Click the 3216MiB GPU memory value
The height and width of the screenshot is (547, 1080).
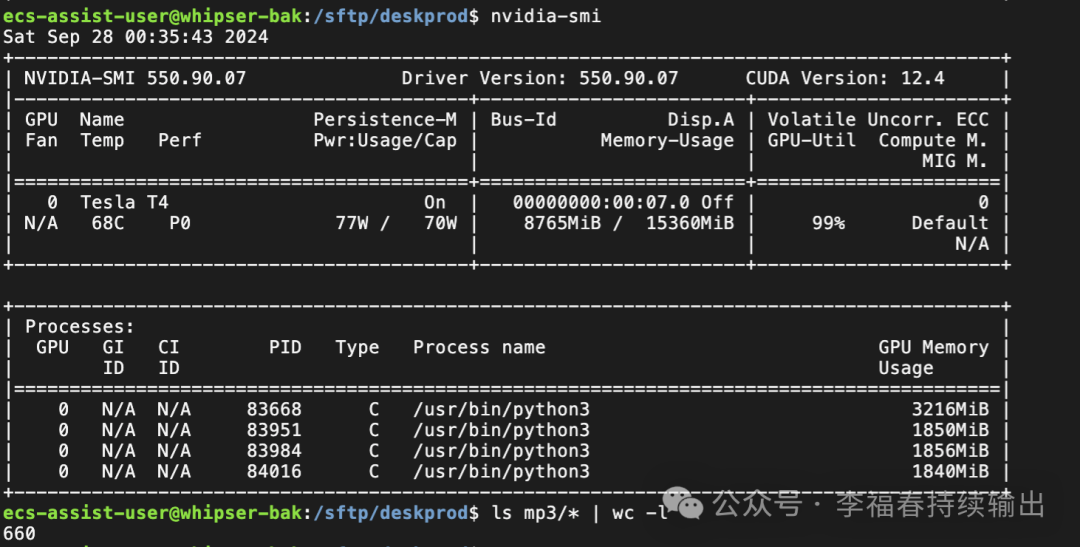(951, 409)
